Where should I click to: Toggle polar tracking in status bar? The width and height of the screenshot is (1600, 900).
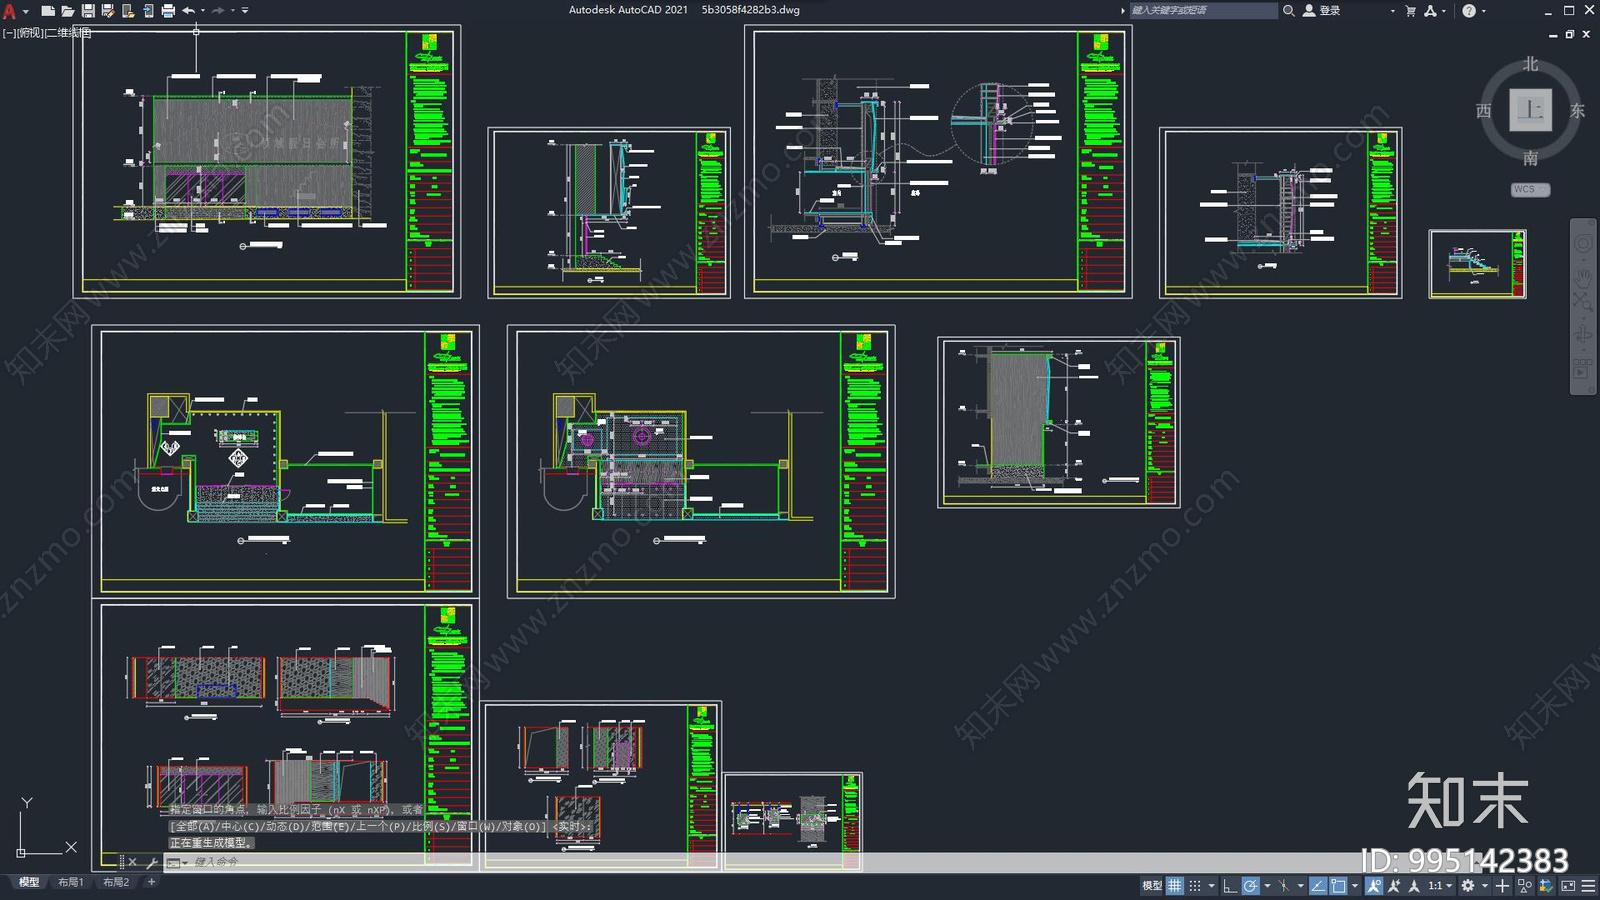(1250, 886)
